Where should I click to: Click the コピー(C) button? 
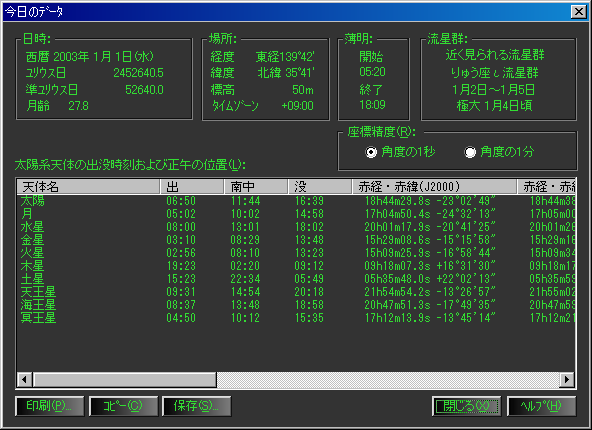click(x=123, y=406)
